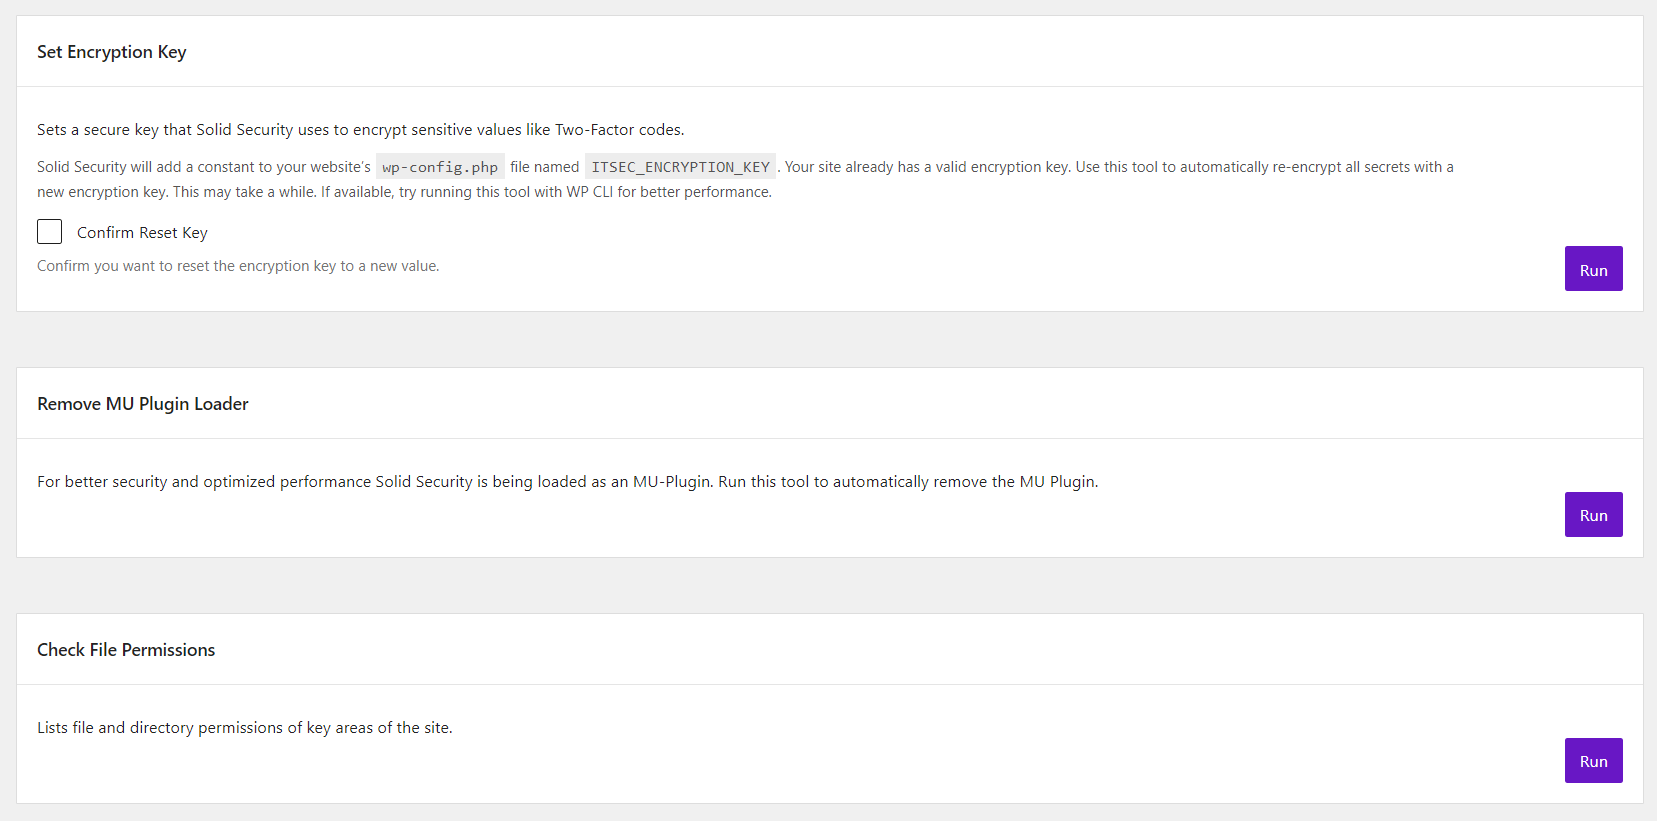Screen dimensions: 1657x821
Task: Click 'Run this tool to automatically remove' sentence
Action: coord(907,482)
